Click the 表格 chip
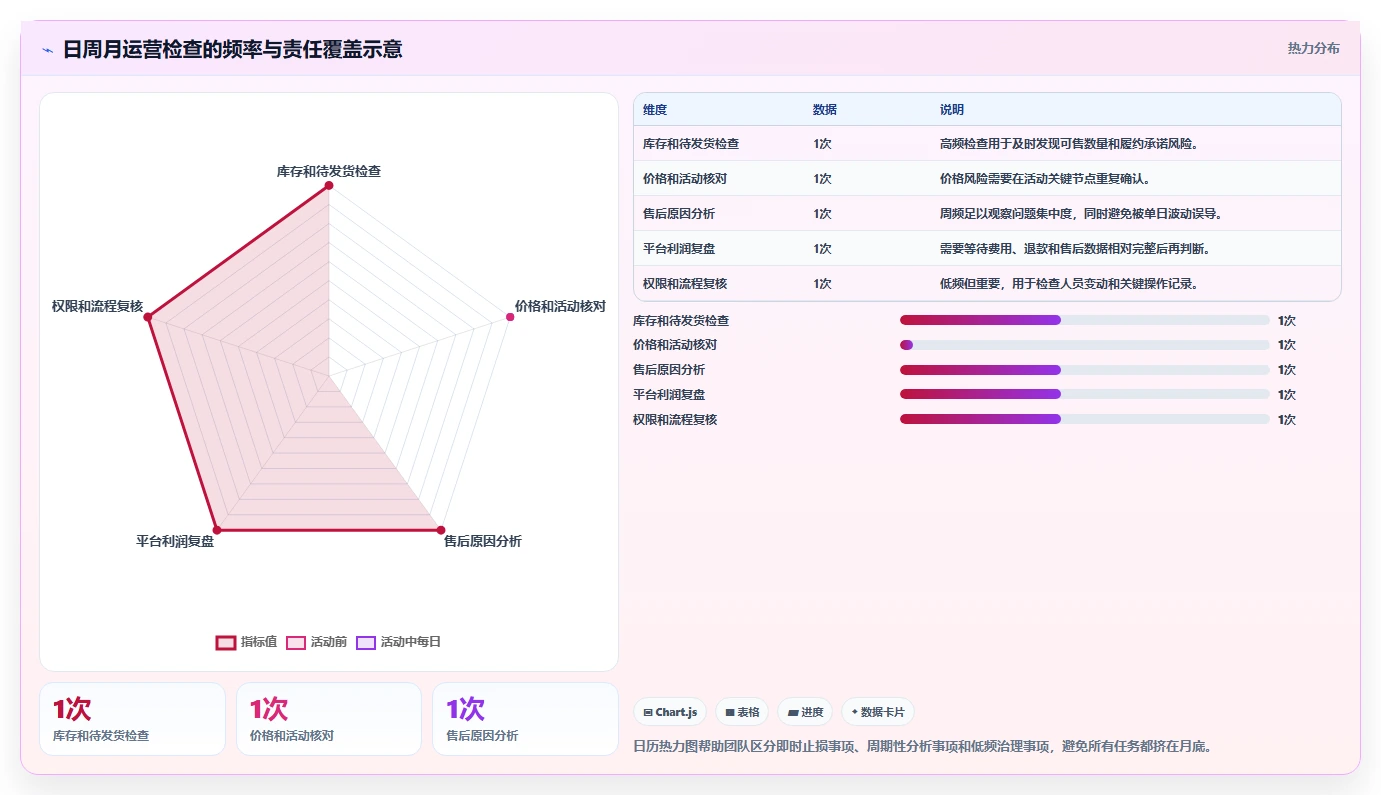 tap(742, 712)
